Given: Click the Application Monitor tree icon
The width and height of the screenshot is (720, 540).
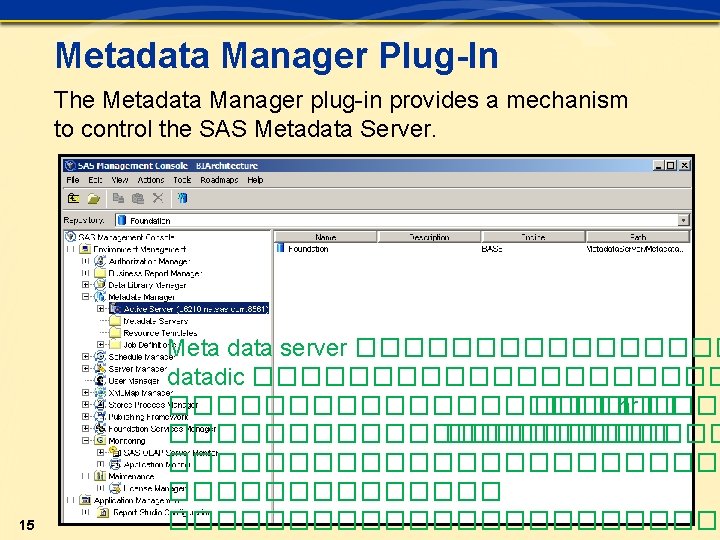Looking at the screenshot, I should click(115, 464).
